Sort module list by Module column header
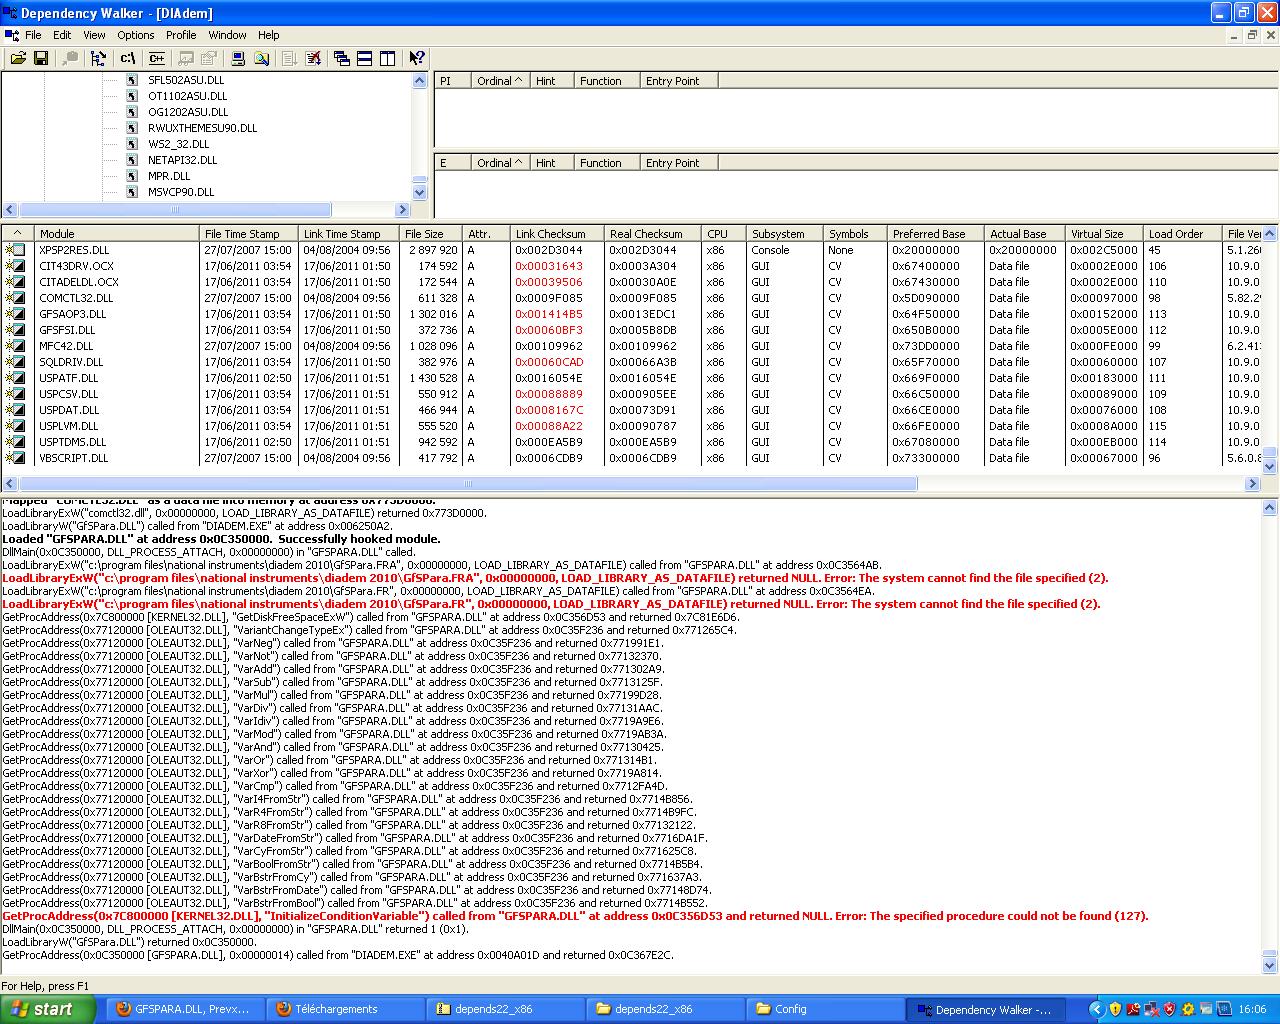 pos(116,234)
